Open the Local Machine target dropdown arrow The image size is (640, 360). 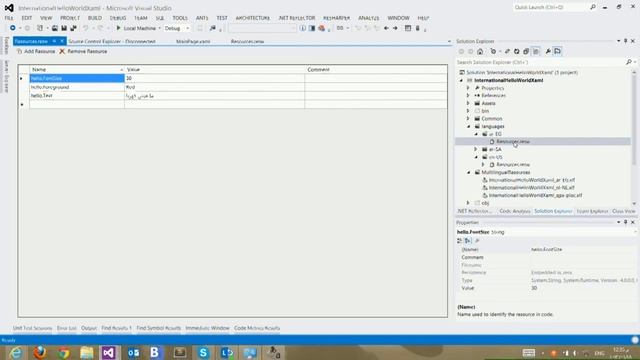pos(160,28)
